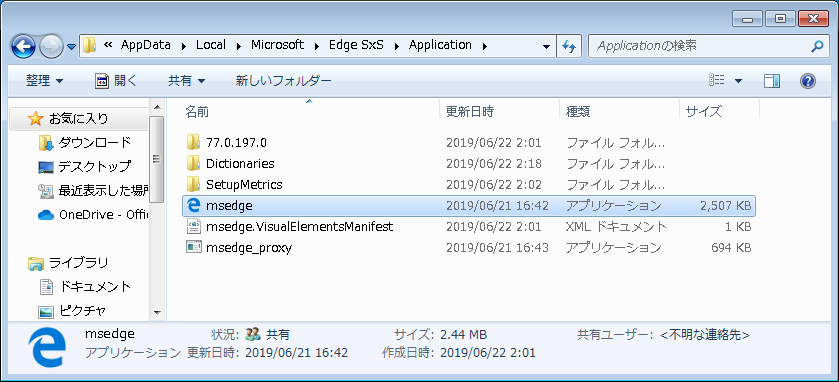Open 最近表示した場所 in navigation pane
This screenshot has height=382, width=839.
[103, 191]
